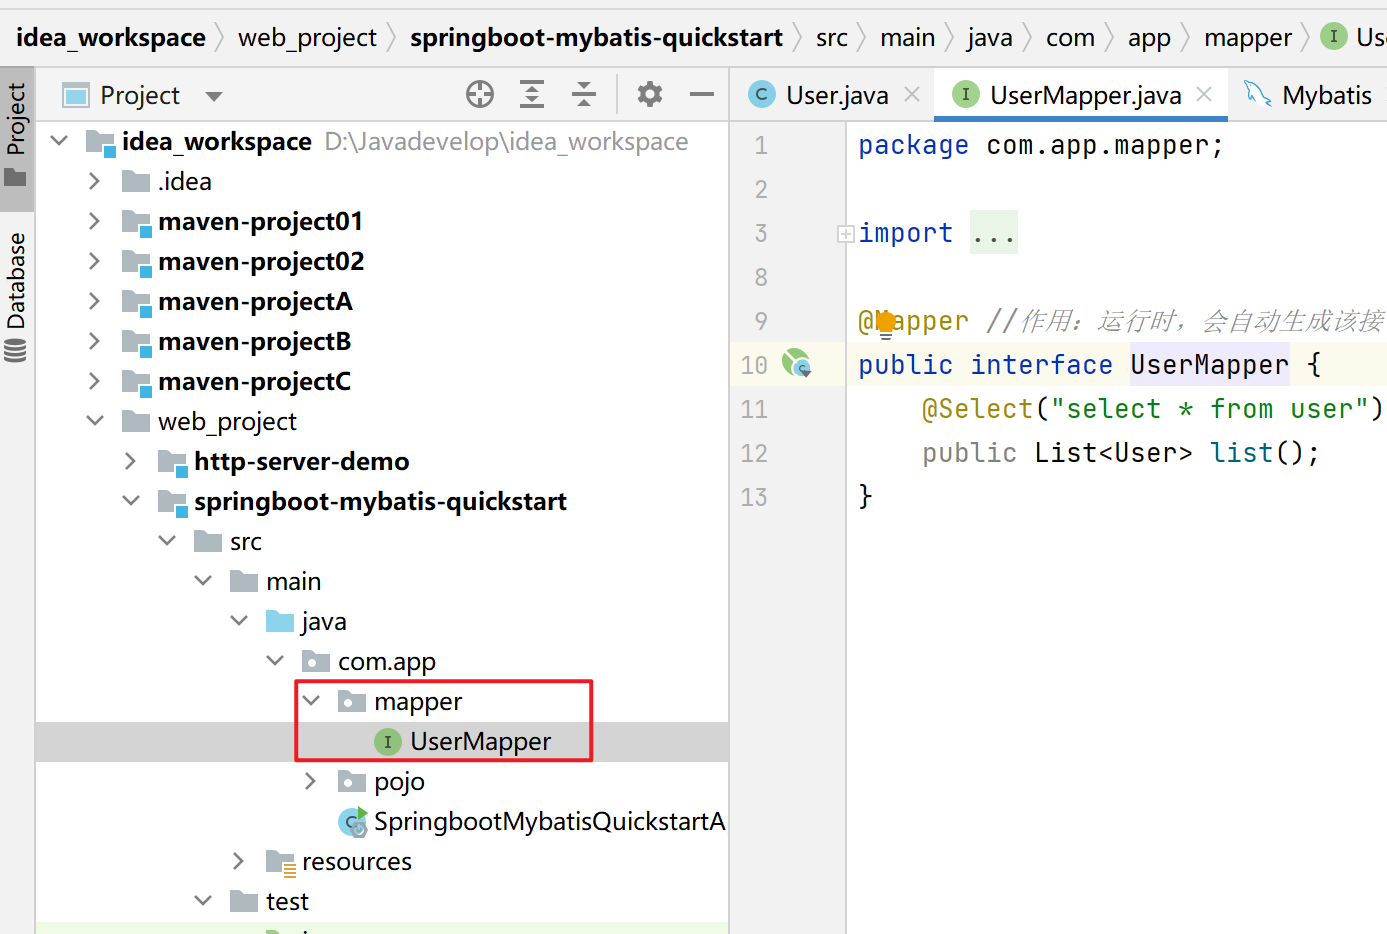This screenshot has width=1387, height=934.
Task: Collapse the test folder node
Action: tap(203, 901)
